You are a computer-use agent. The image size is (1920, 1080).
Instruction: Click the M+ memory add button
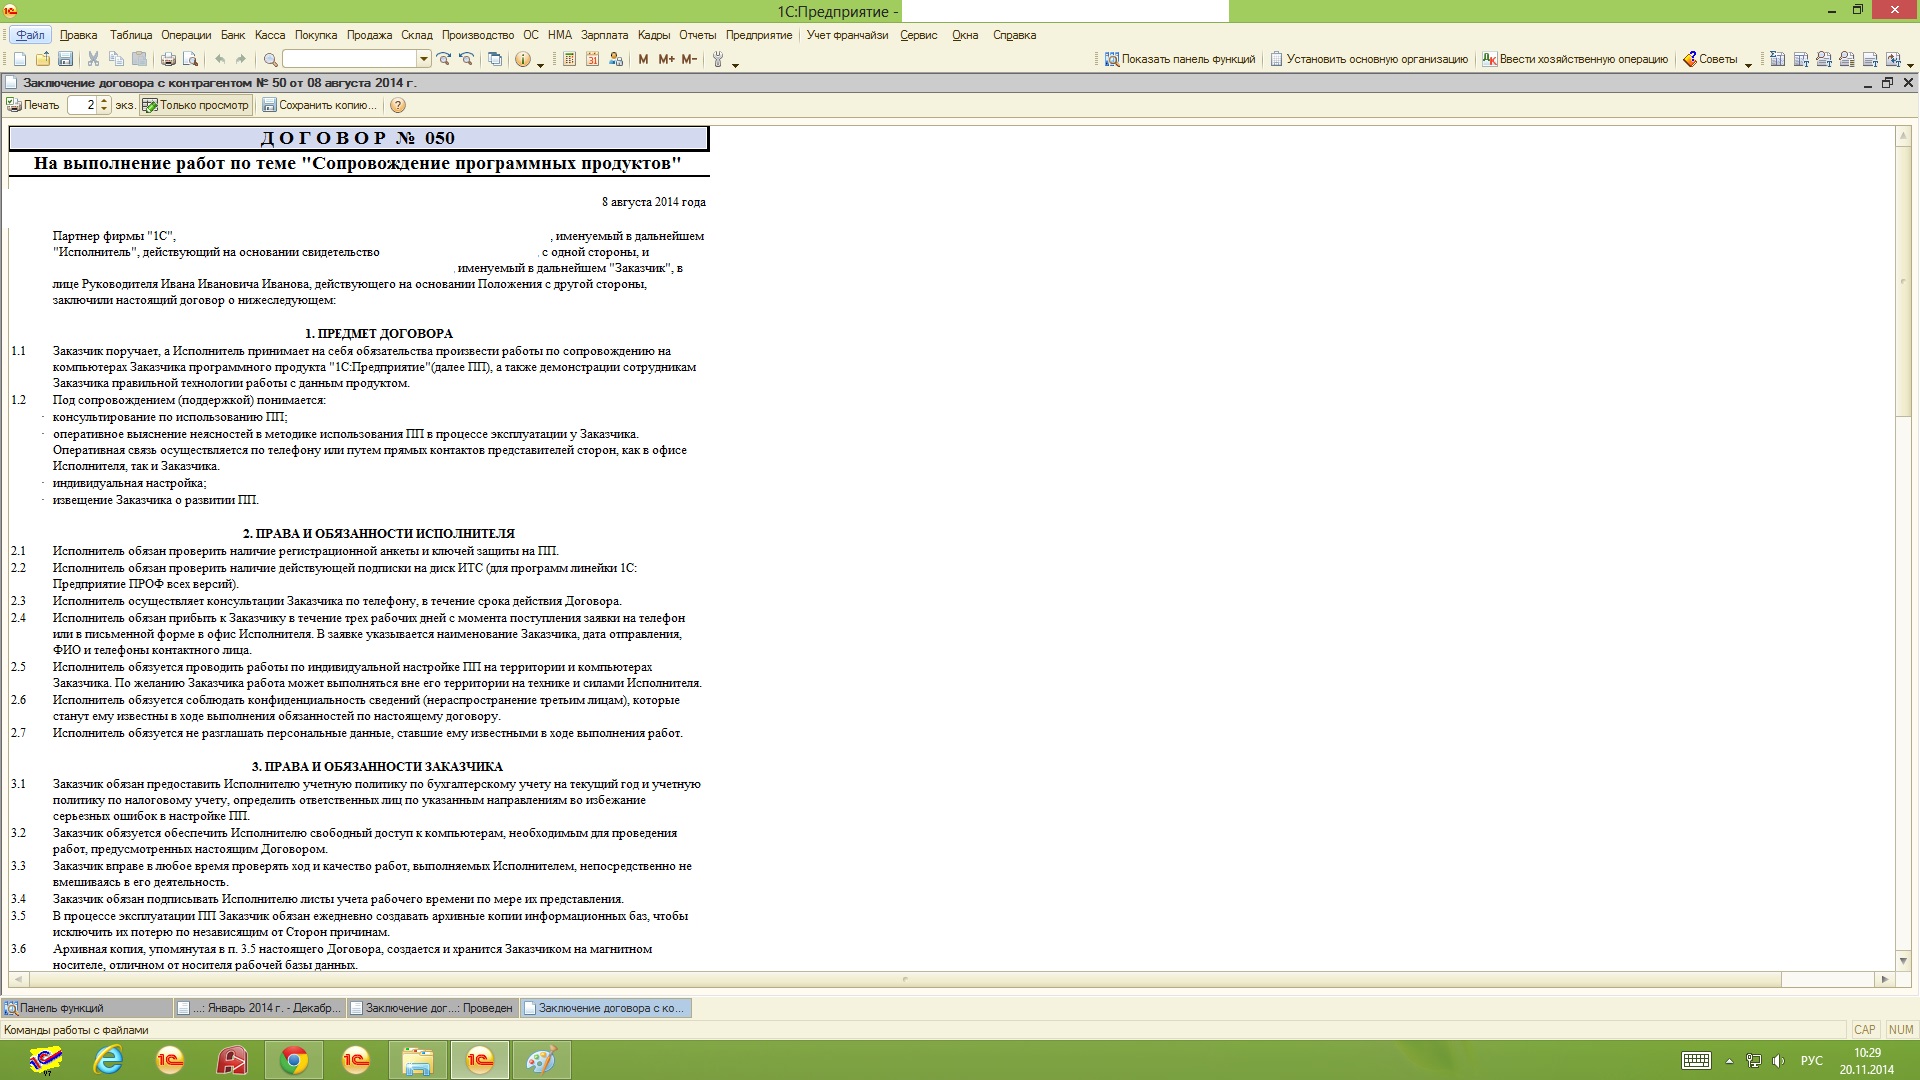click(666, 59)
